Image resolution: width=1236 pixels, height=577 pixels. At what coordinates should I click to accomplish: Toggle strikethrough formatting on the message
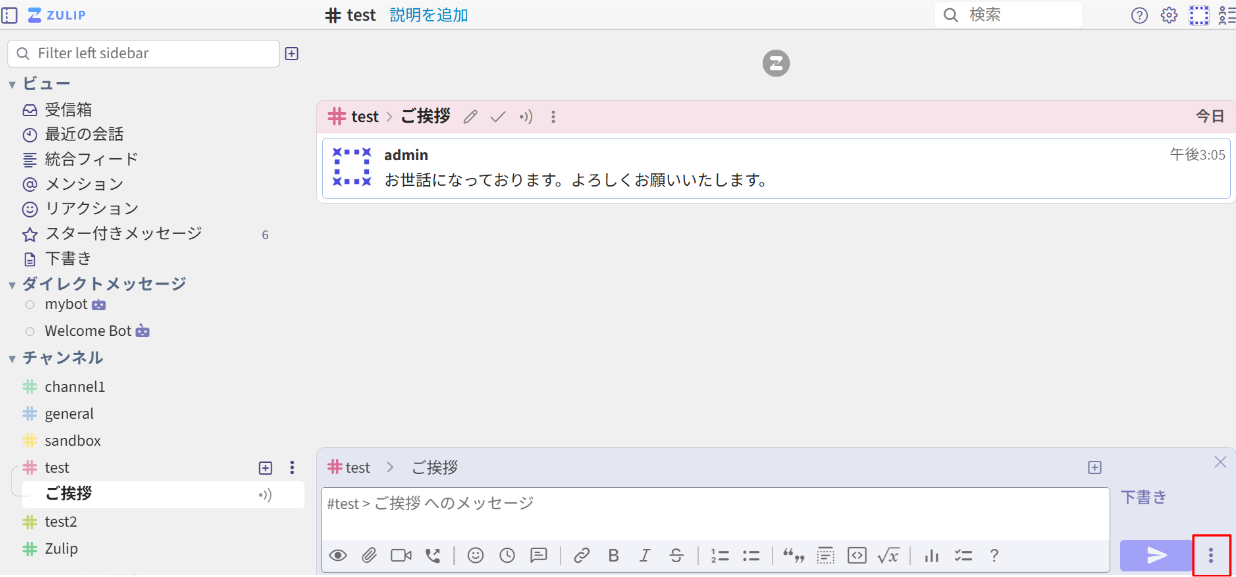pyautogui.click(x=677, y=555)
